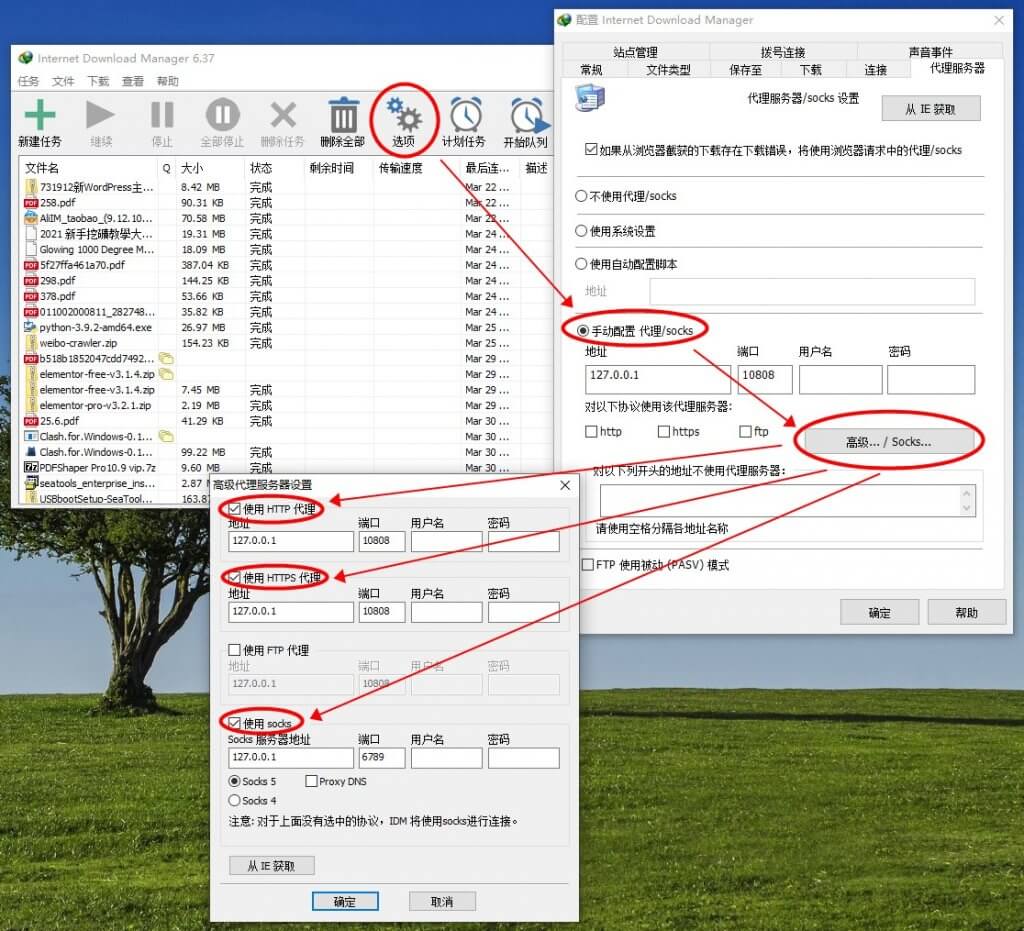Click 从 IE 获取 in configuration window
The width and height of the screenshot is (1024, 931).
point(931,108)
